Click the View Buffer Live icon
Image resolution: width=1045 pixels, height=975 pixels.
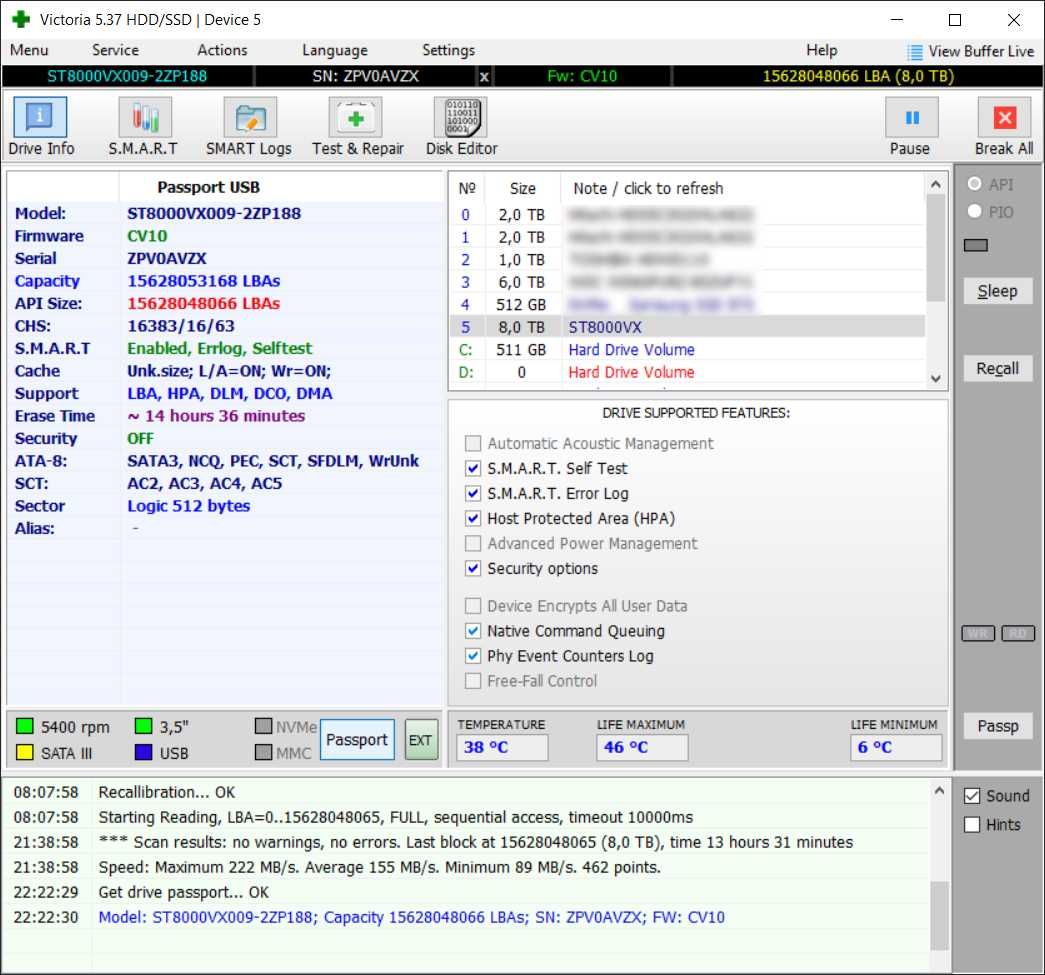(915, 52)
